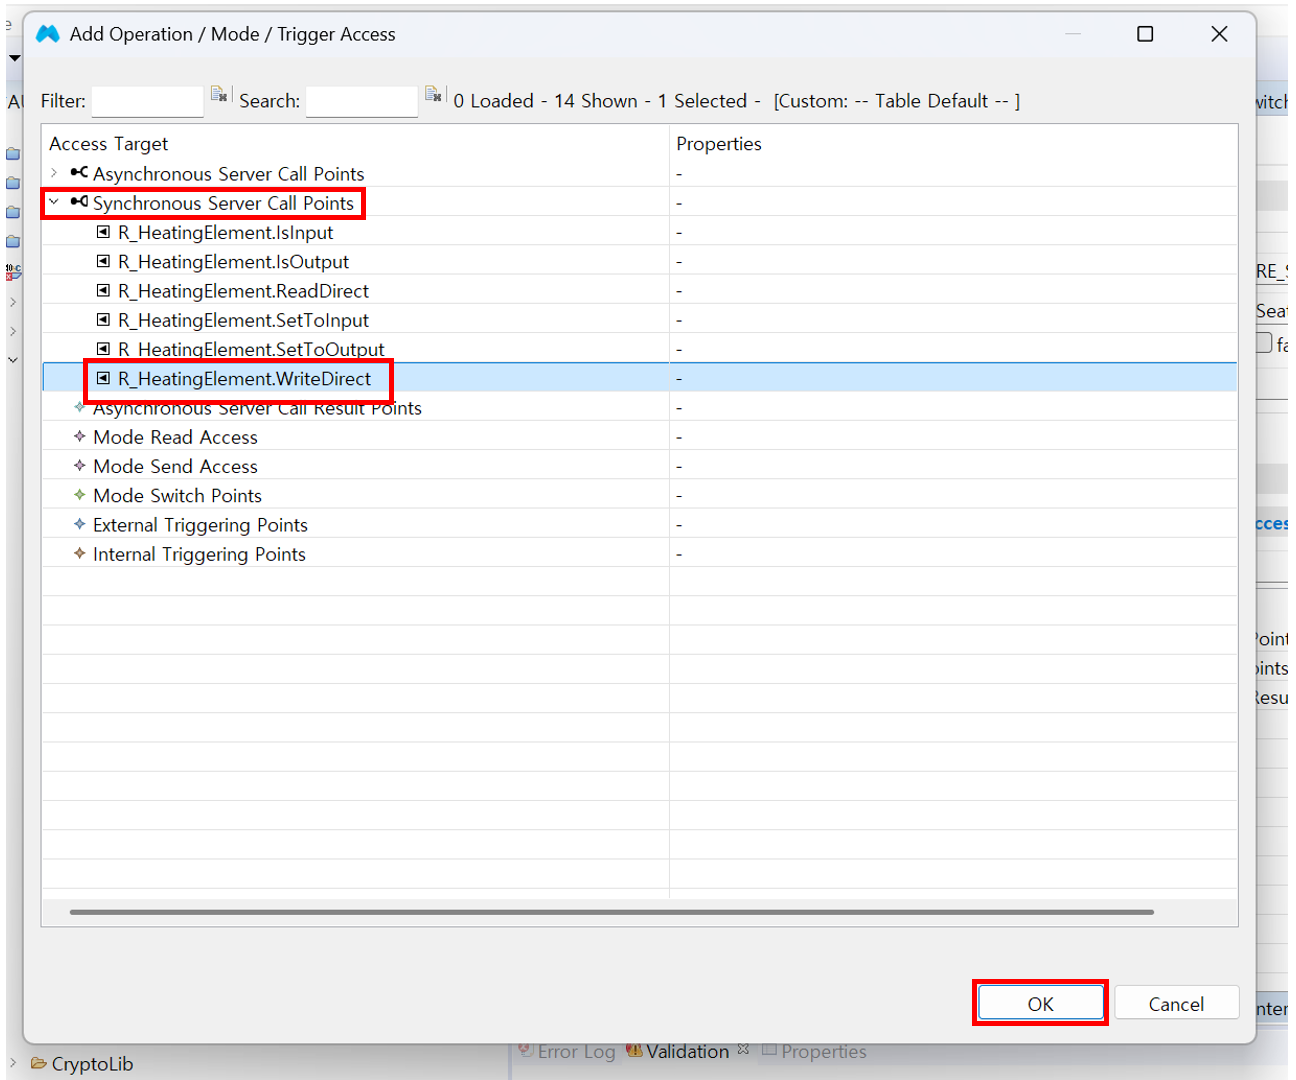
Task: Select R_HeatingElement.IsOutput entry
Action: [233, 262]
